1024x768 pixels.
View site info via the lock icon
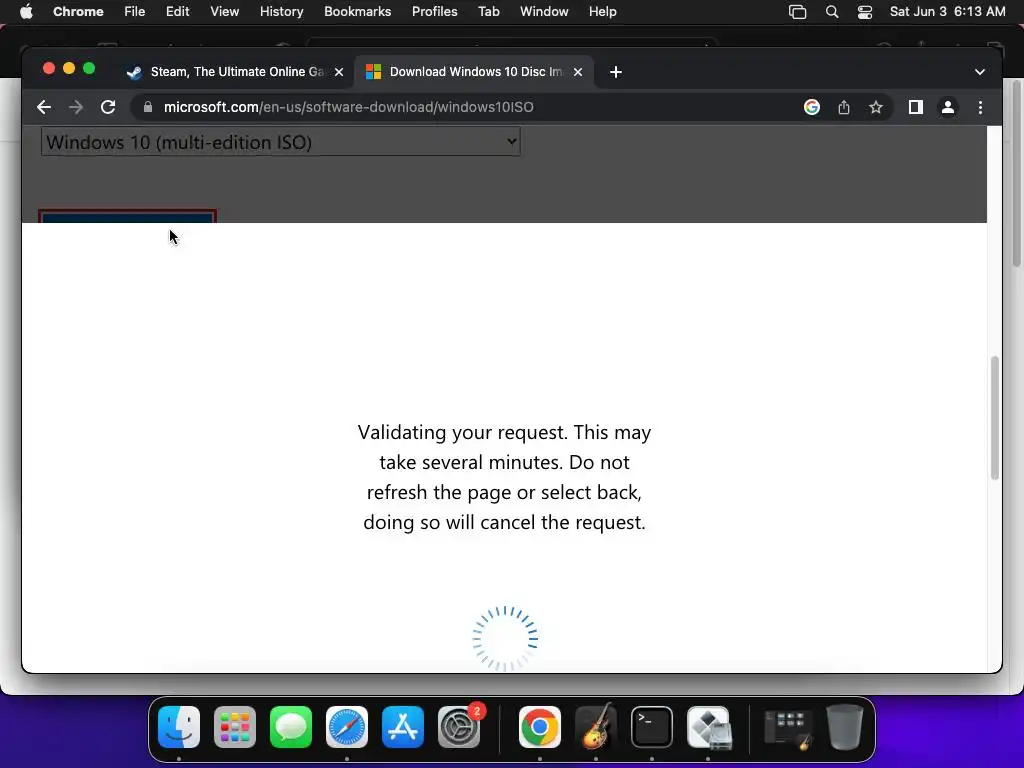(148, 107)
